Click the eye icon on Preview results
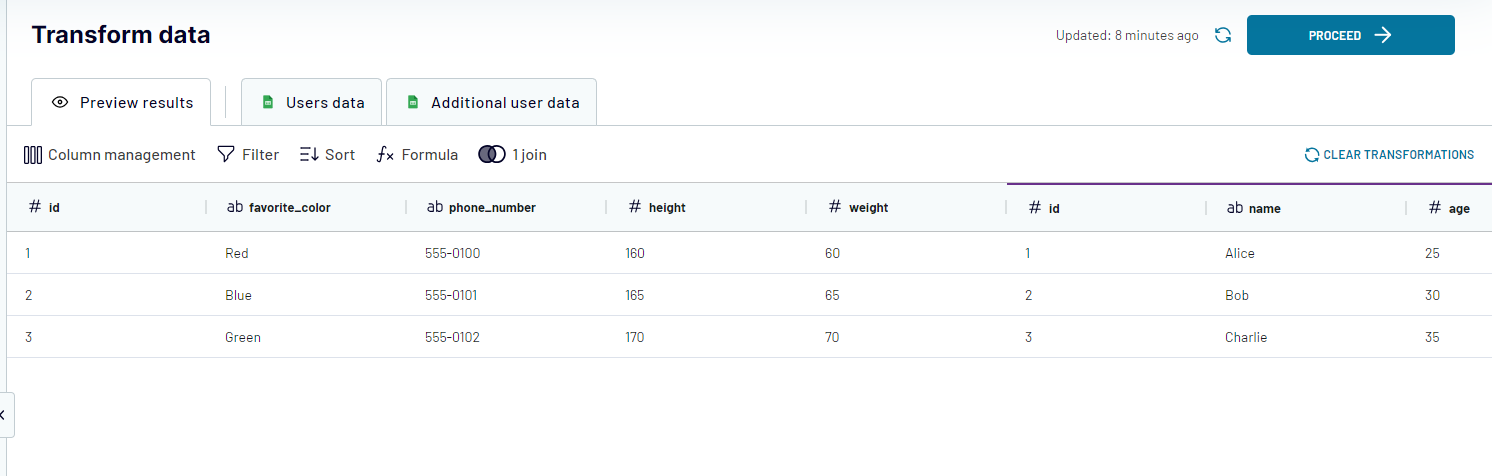This screenshot has width=1492, height=476. 60,103
